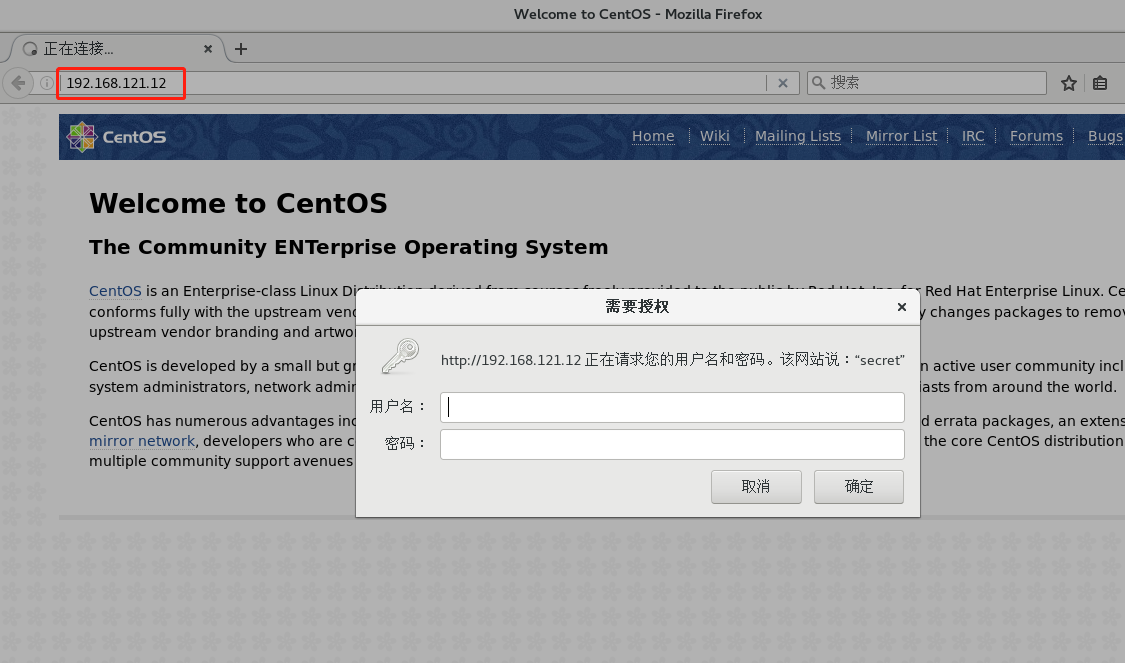Open the Home link in CentOS navigation
1125x663 pixels.
(653, 136)
